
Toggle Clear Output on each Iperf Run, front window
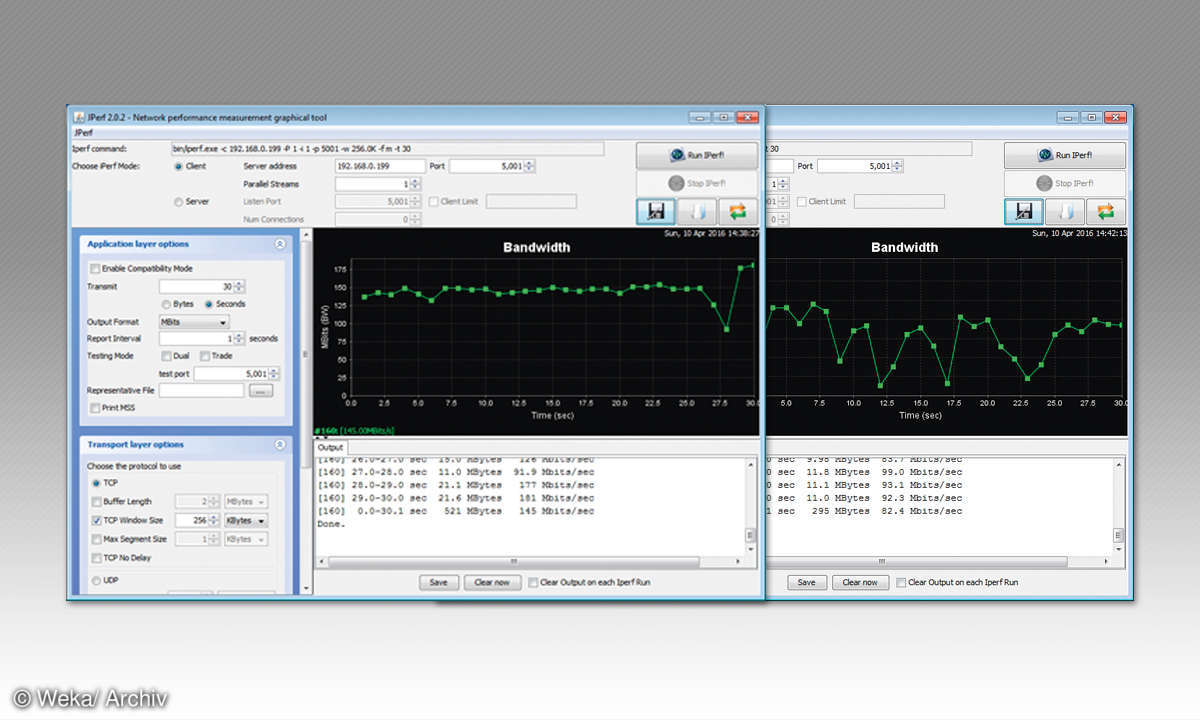tap(533, 582)
